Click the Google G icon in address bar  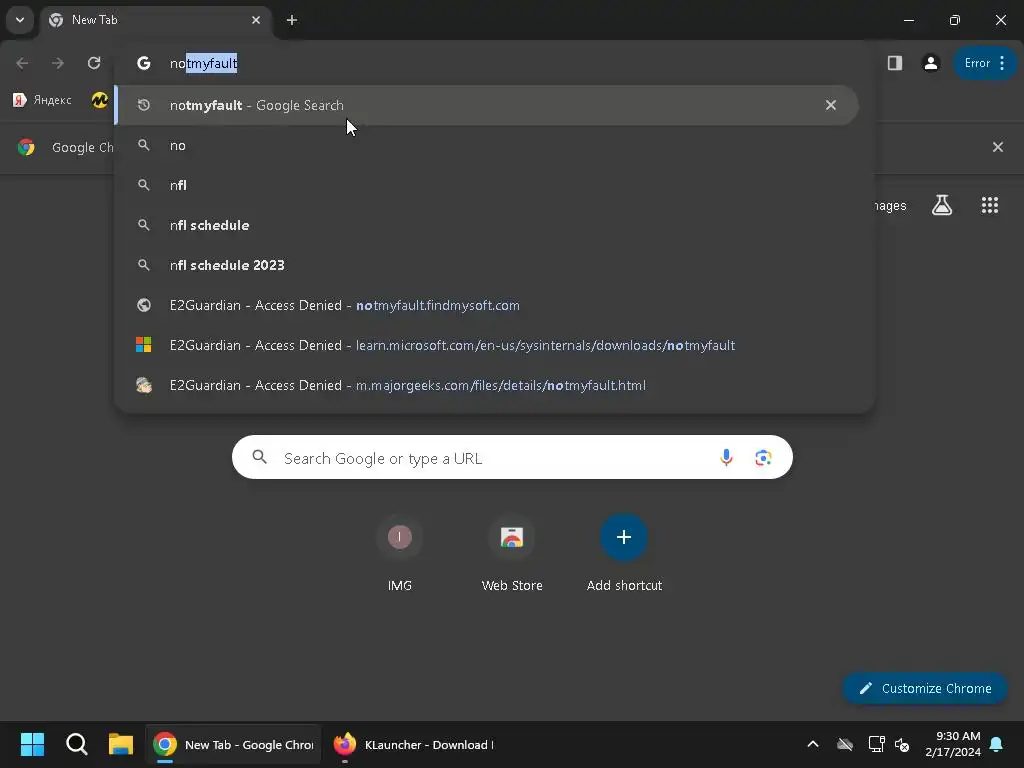click(144, 63)
